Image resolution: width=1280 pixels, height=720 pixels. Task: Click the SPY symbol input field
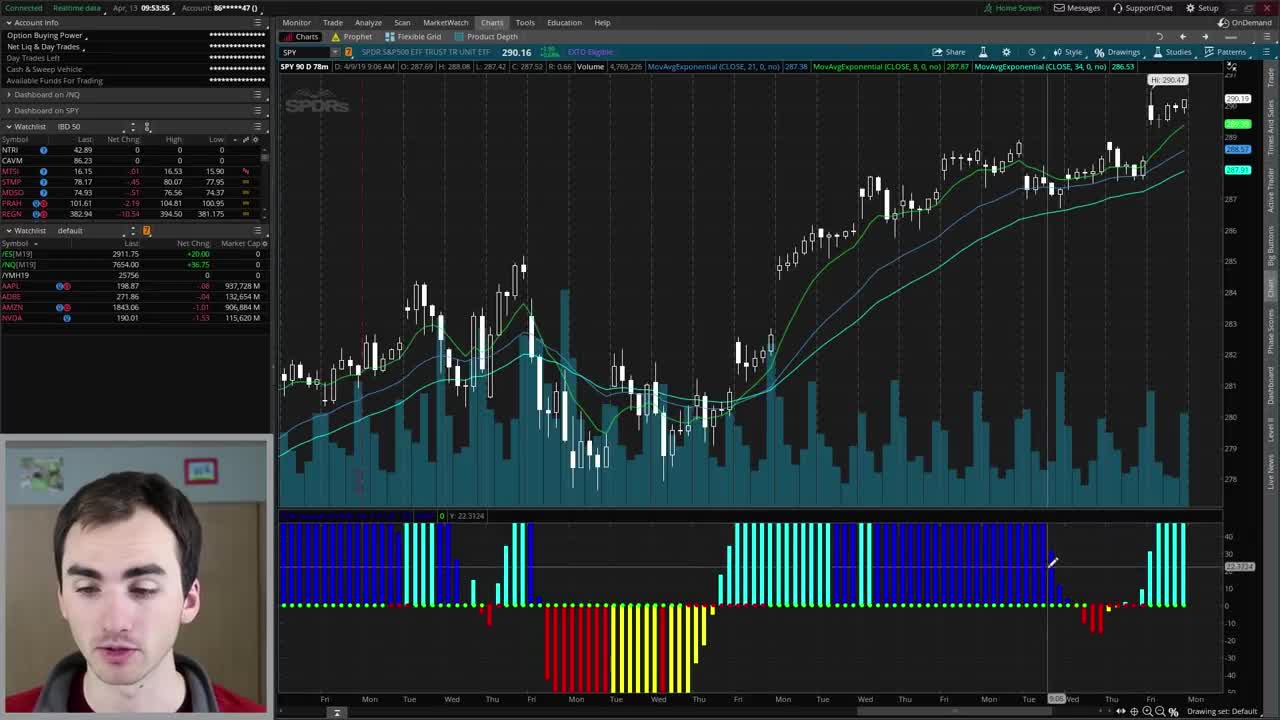(x=305, y=52)
